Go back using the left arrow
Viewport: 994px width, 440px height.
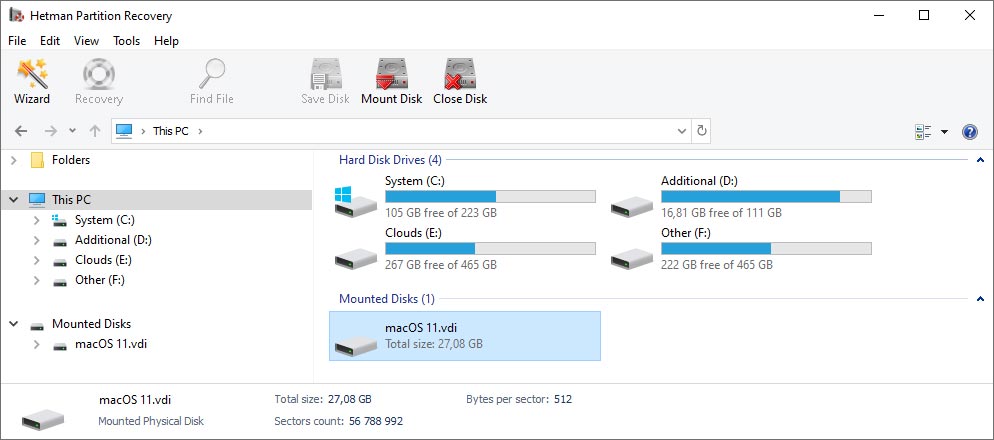pyautogui.click(x=21, y=131)
